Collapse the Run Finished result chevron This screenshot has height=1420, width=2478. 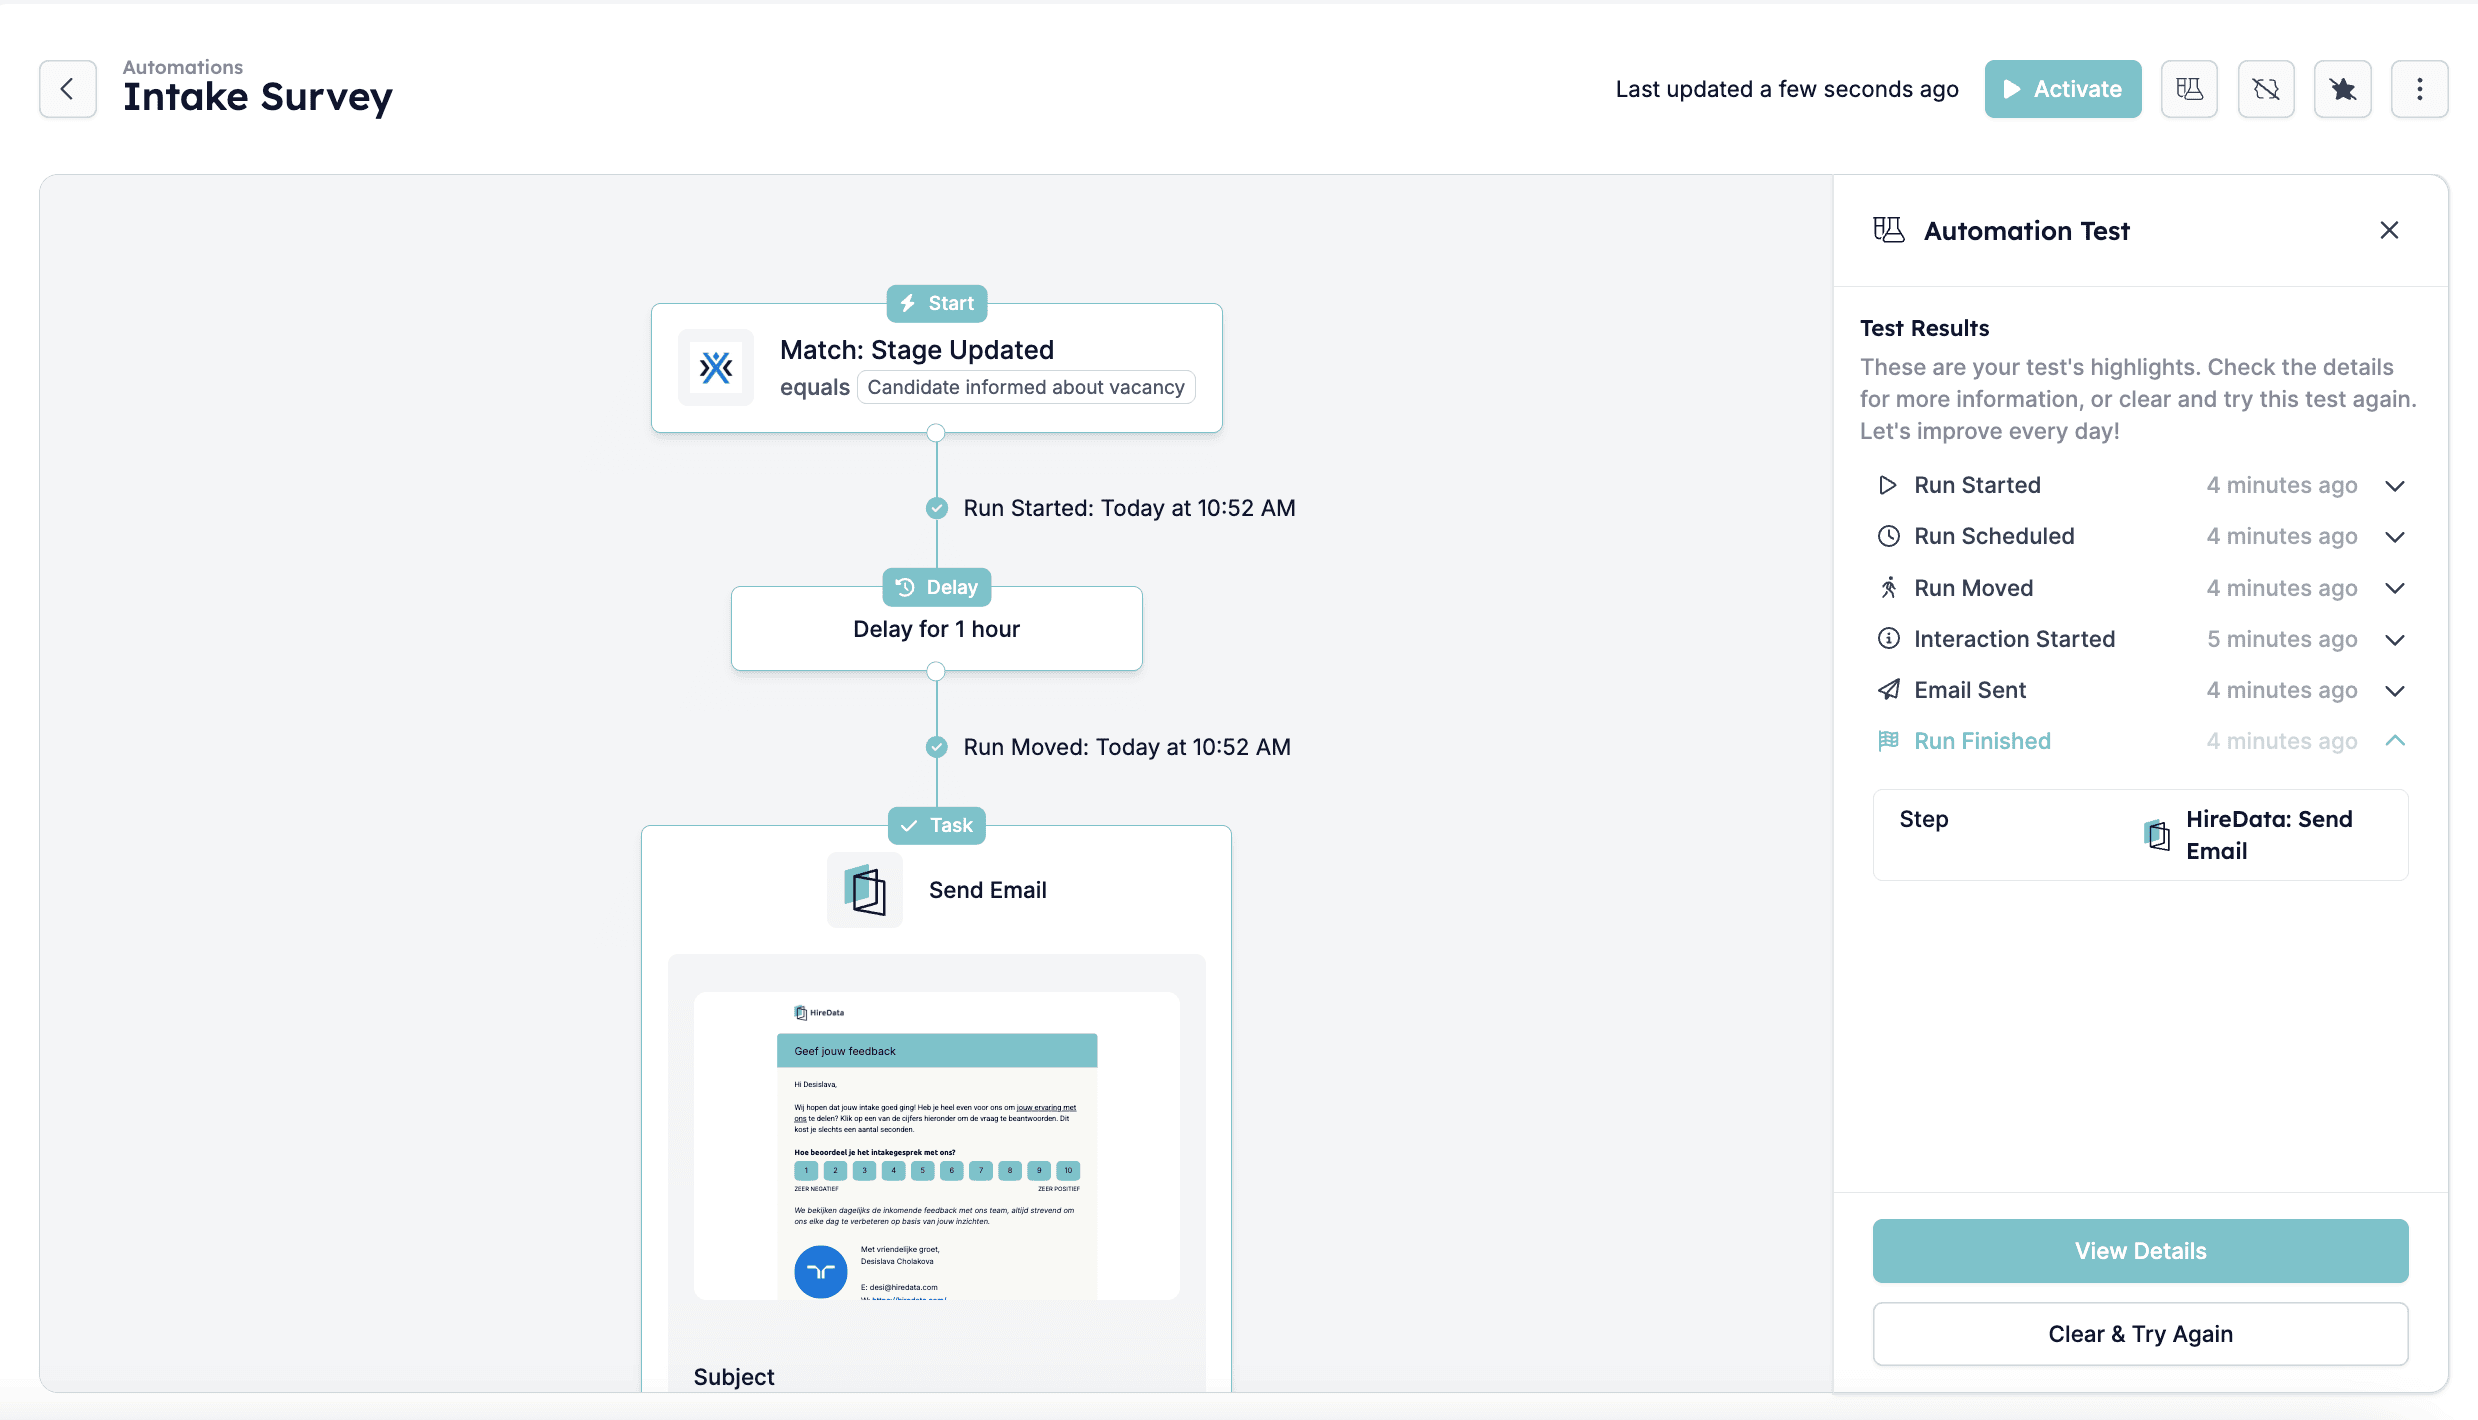(x=2395, y=741)
